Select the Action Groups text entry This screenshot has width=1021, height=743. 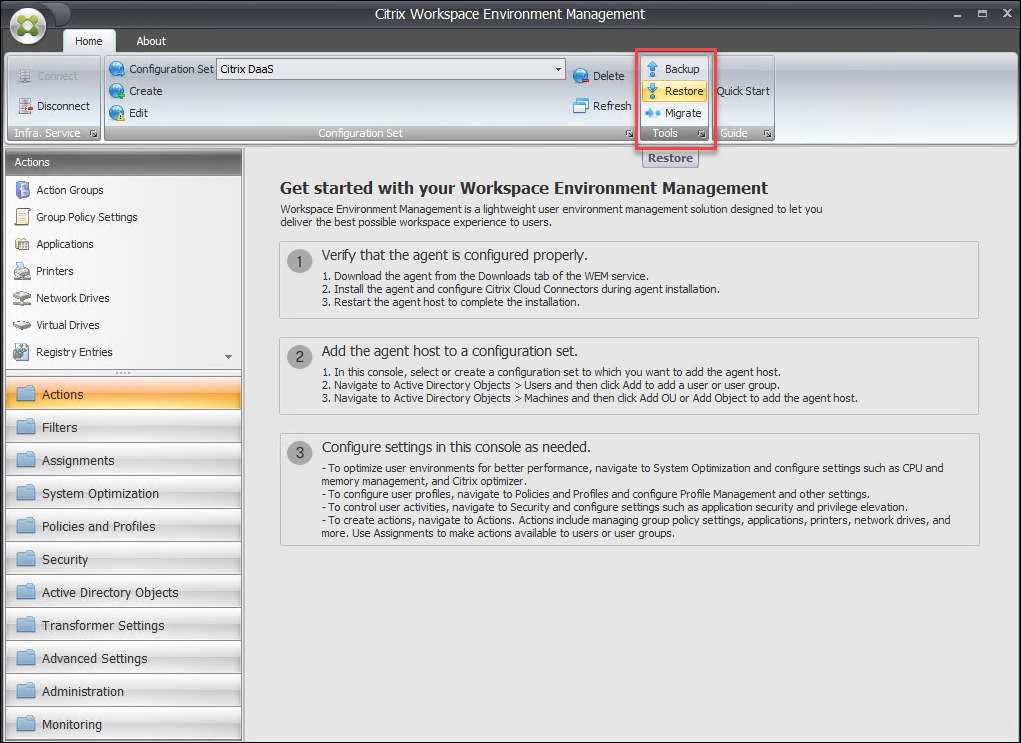coord(70,190)
